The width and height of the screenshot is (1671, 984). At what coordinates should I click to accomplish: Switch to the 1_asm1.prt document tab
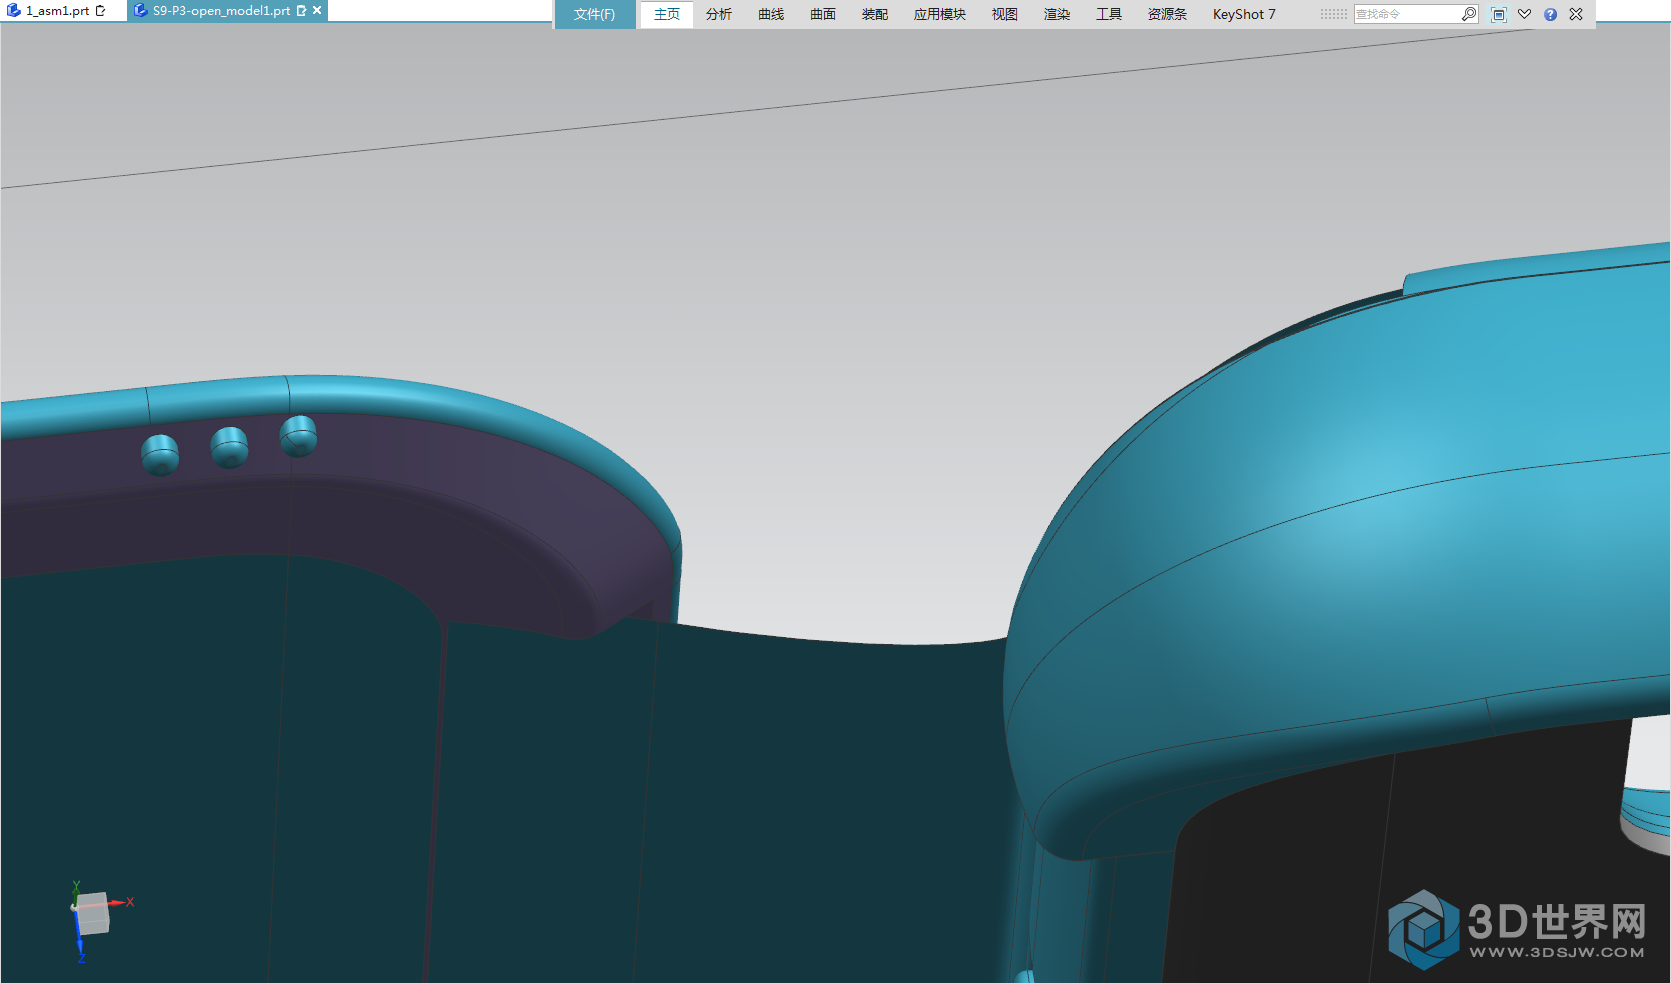click(x=57, y=11)
